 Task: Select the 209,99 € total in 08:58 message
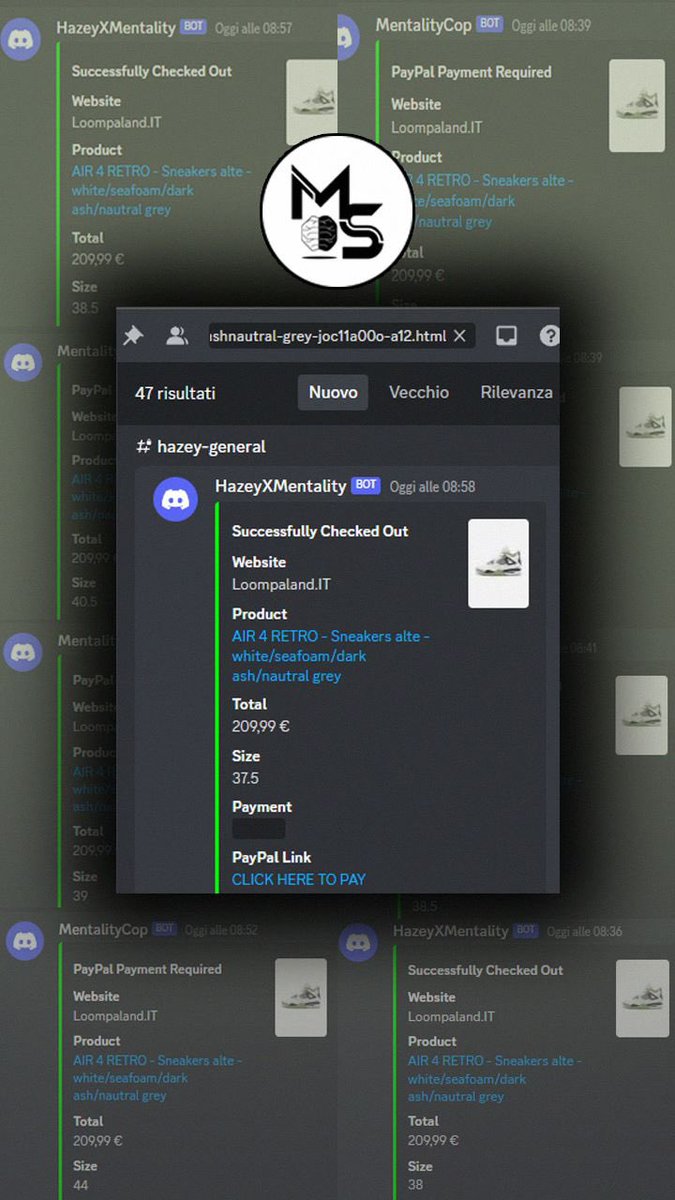pyautogui.click(x=261, y=726)
